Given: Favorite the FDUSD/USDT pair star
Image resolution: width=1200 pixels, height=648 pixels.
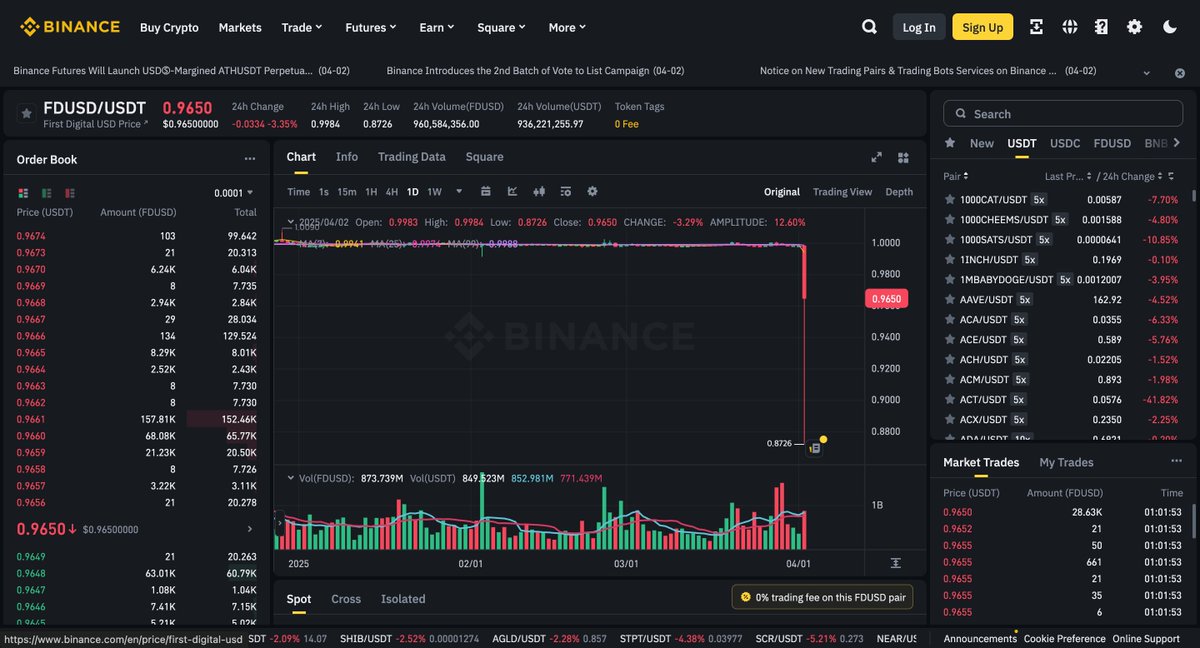Looking at the screenshot, I should click(26, 114).
